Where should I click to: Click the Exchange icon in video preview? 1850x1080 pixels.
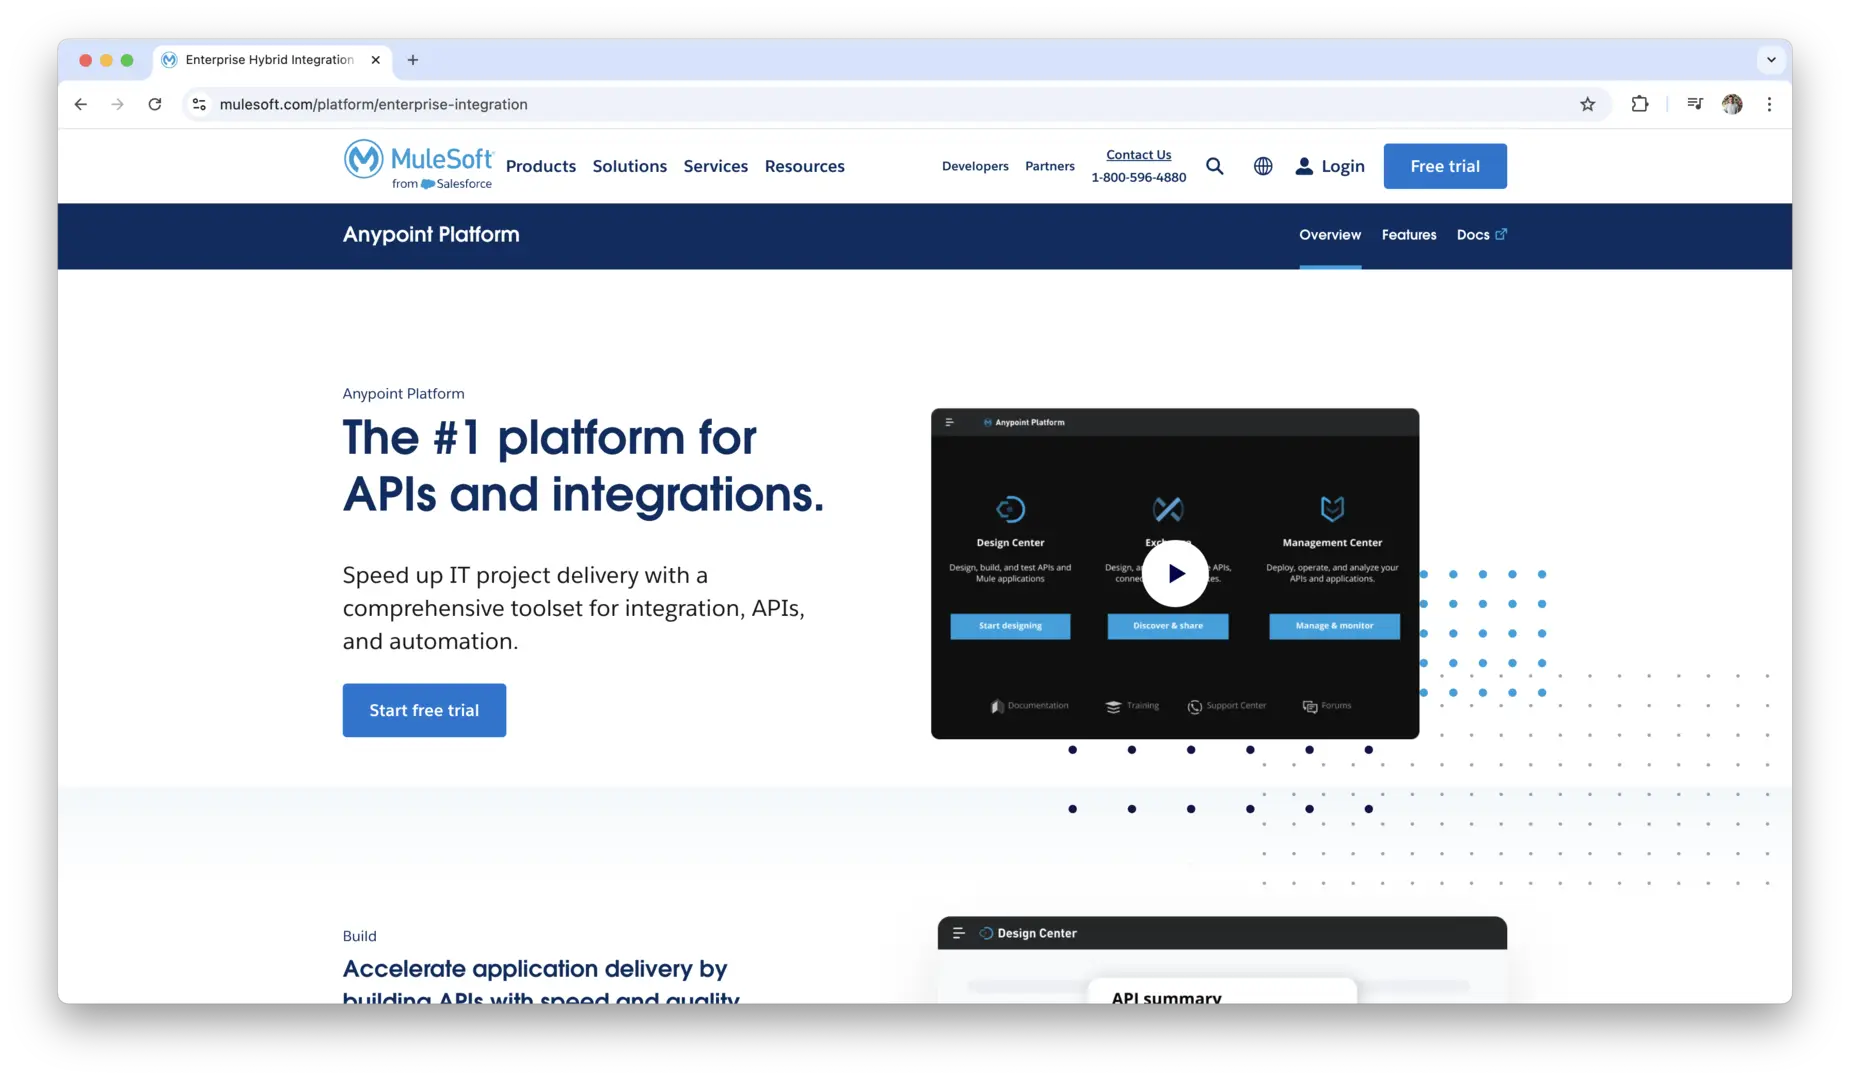click(1167, 509)
